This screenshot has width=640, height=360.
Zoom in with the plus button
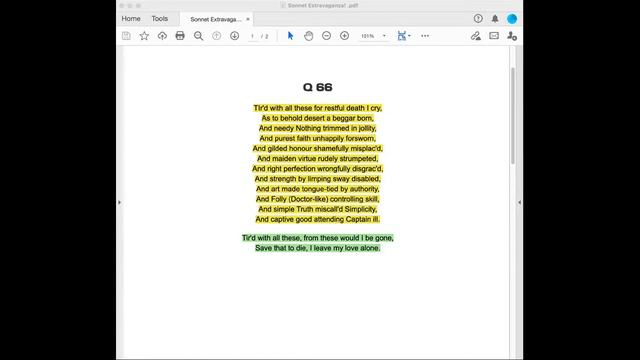(344, 36)
